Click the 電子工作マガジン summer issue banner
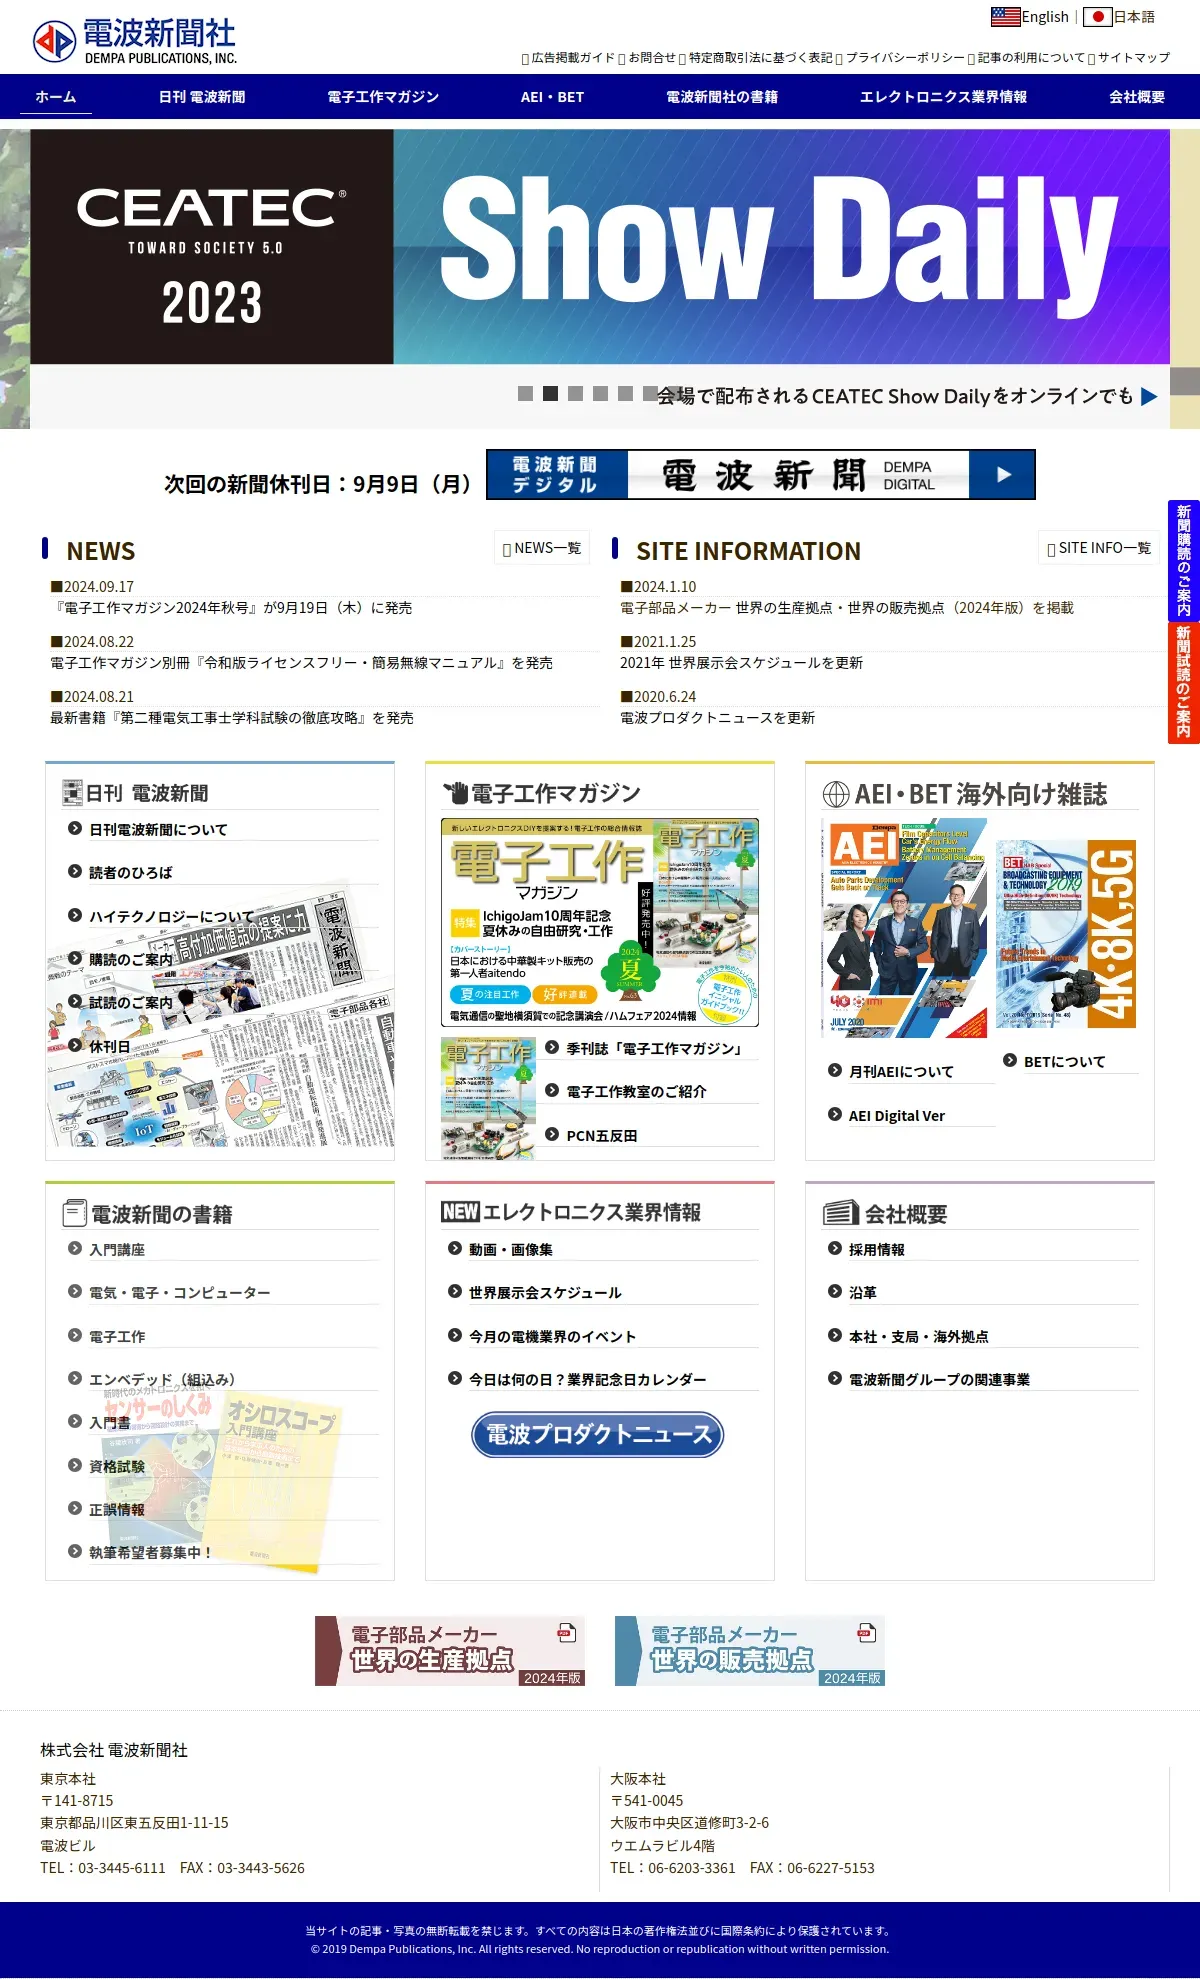The image size is (1200, 1979). click(600, 922)
